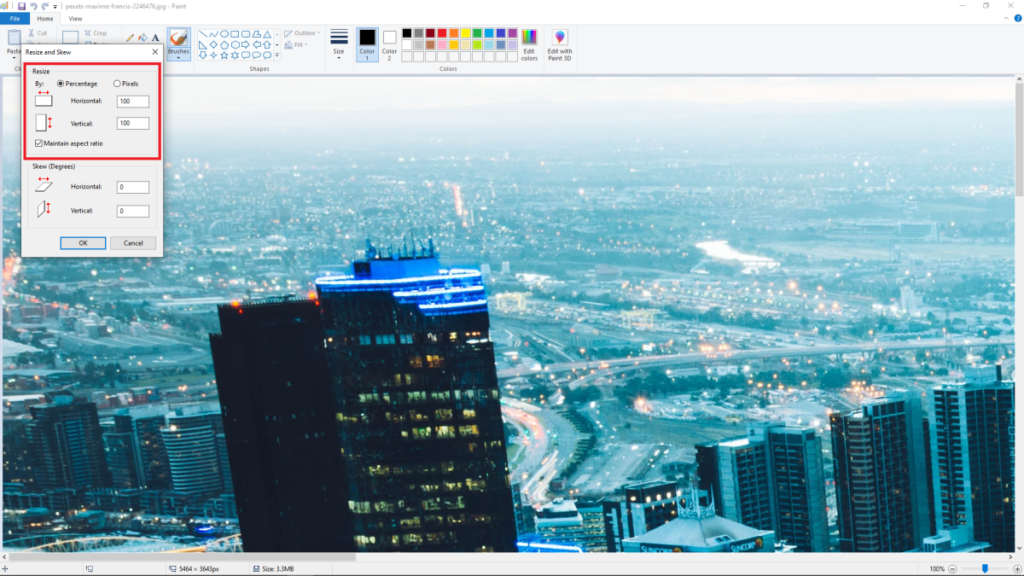Open Edit colors palette
Viewport: 1024px width, 576px height.
tap(529, 45)
